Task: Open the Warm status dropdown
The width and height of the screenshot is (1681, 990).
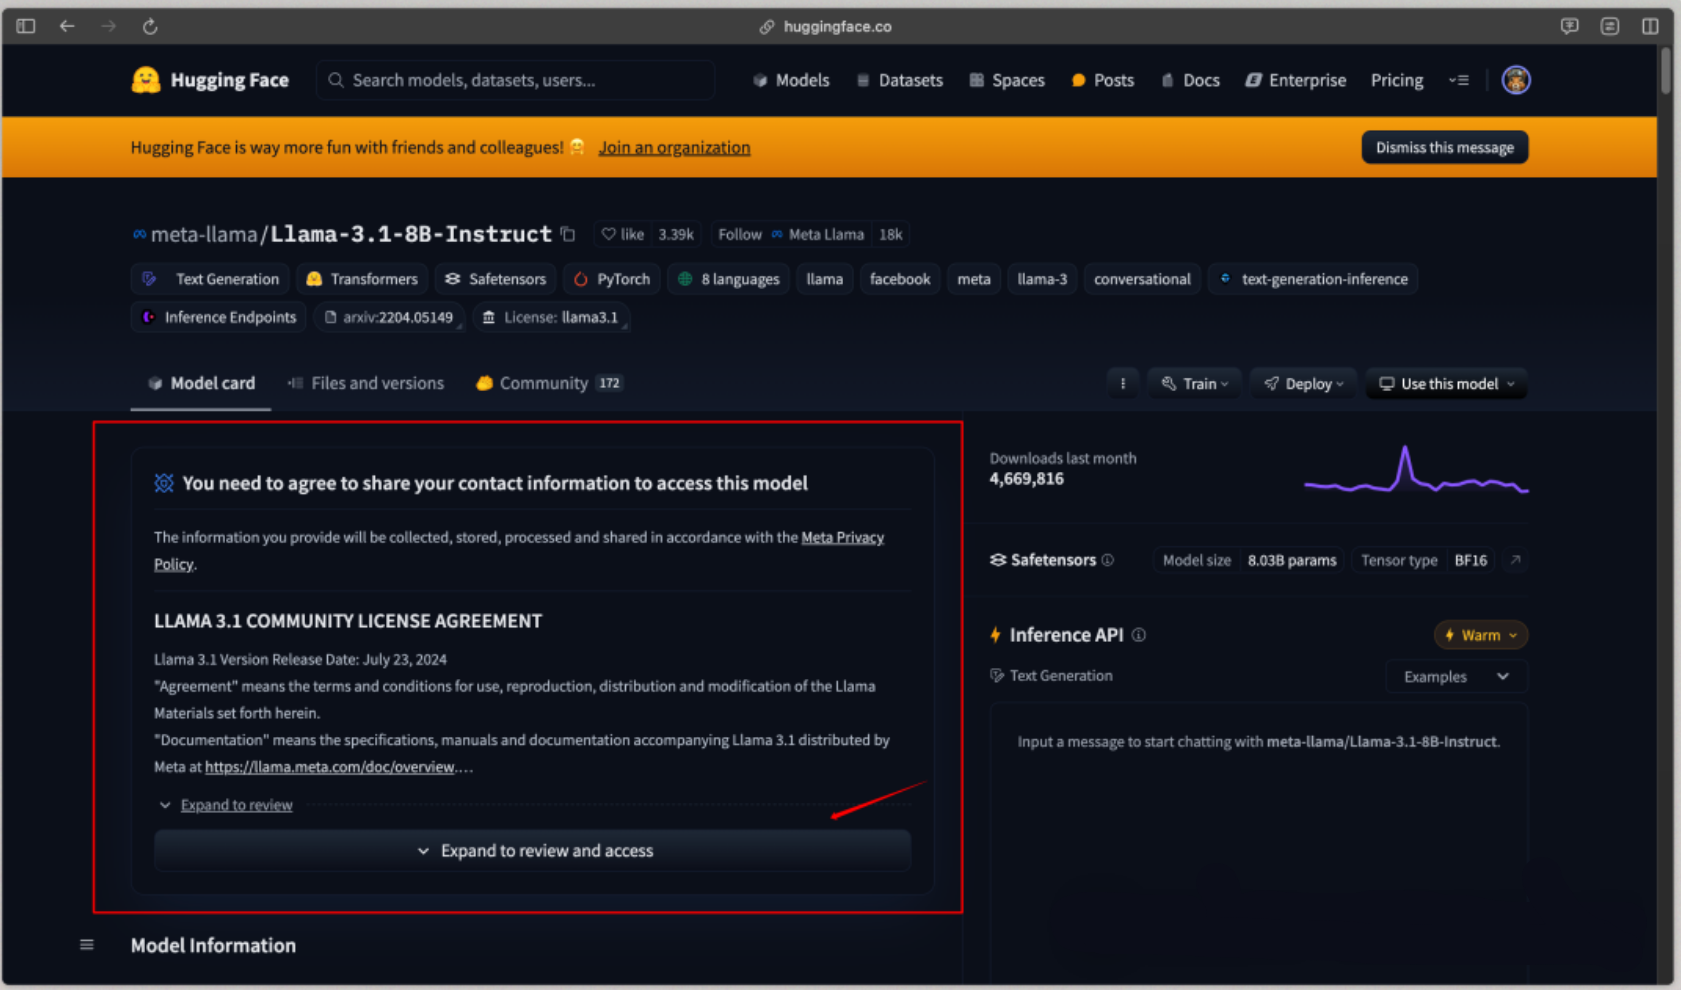Action: click(1480, 635)
